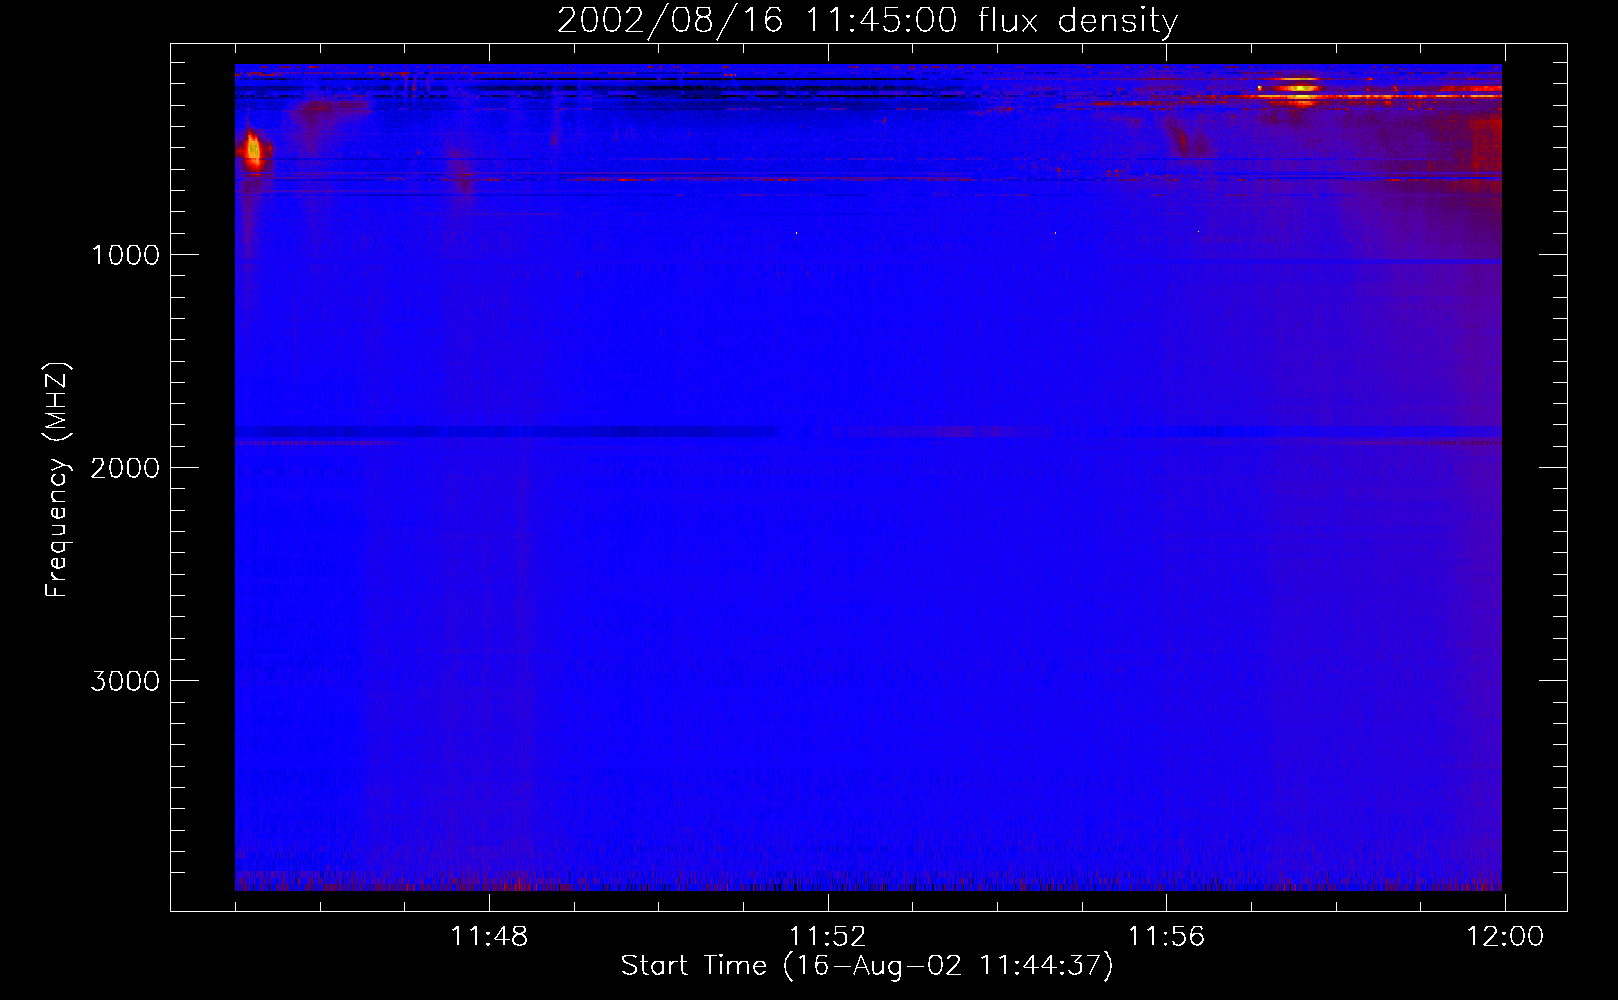
Task: Click the "Frequency (MHZ)" y-axis label
Action: tap(57, 480)
